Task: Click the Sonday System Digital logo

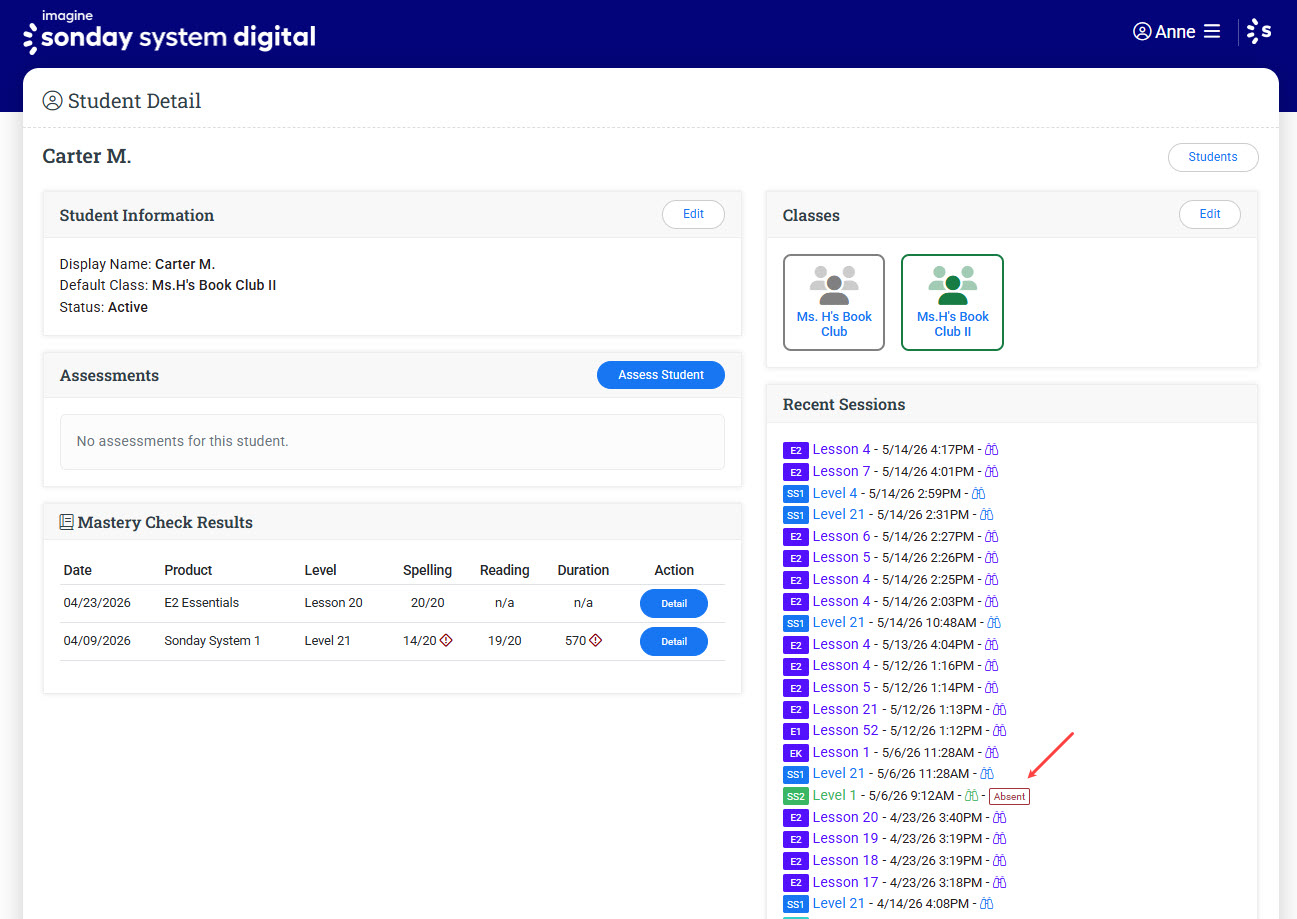Action: coord(169,32)
